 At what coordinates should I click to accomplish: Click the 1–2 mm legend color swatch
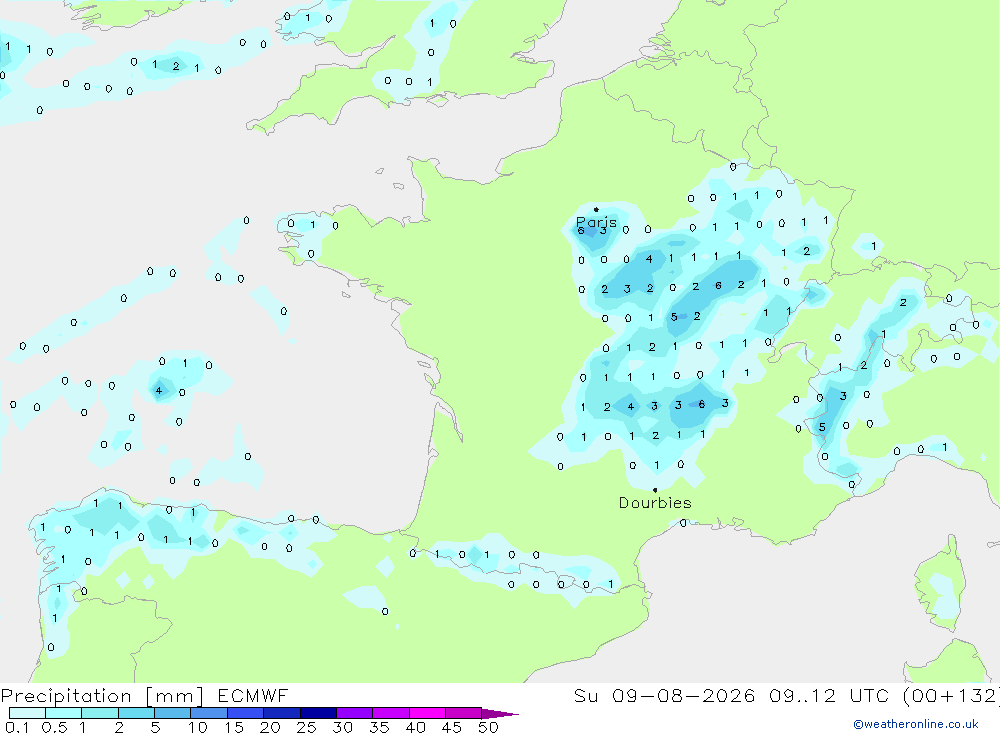99,713
